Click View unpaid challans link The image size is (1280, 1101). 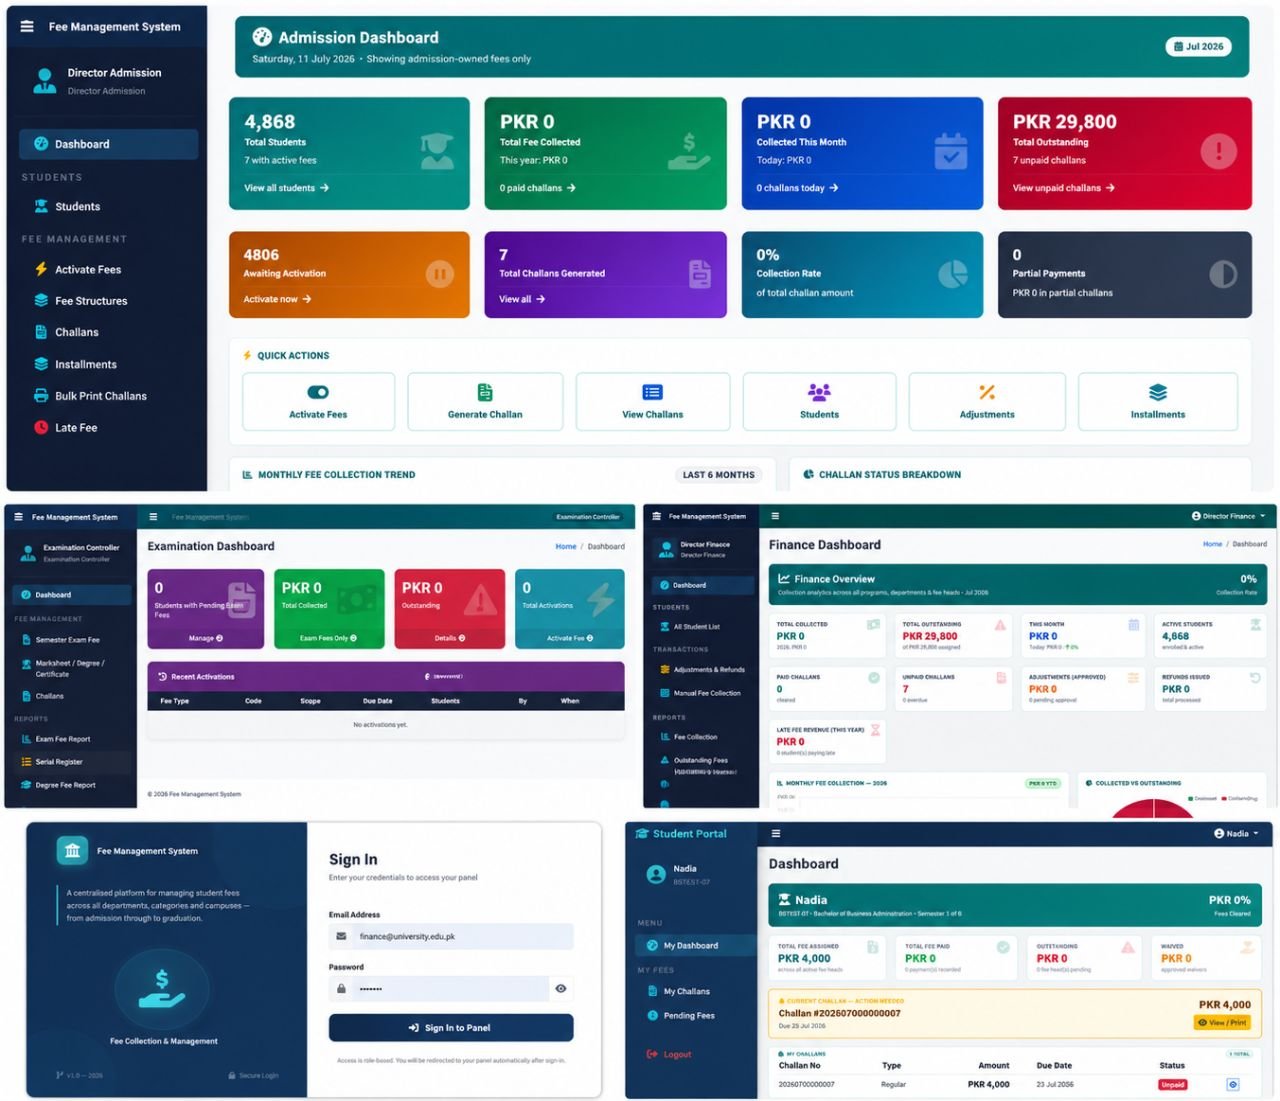1063,188
